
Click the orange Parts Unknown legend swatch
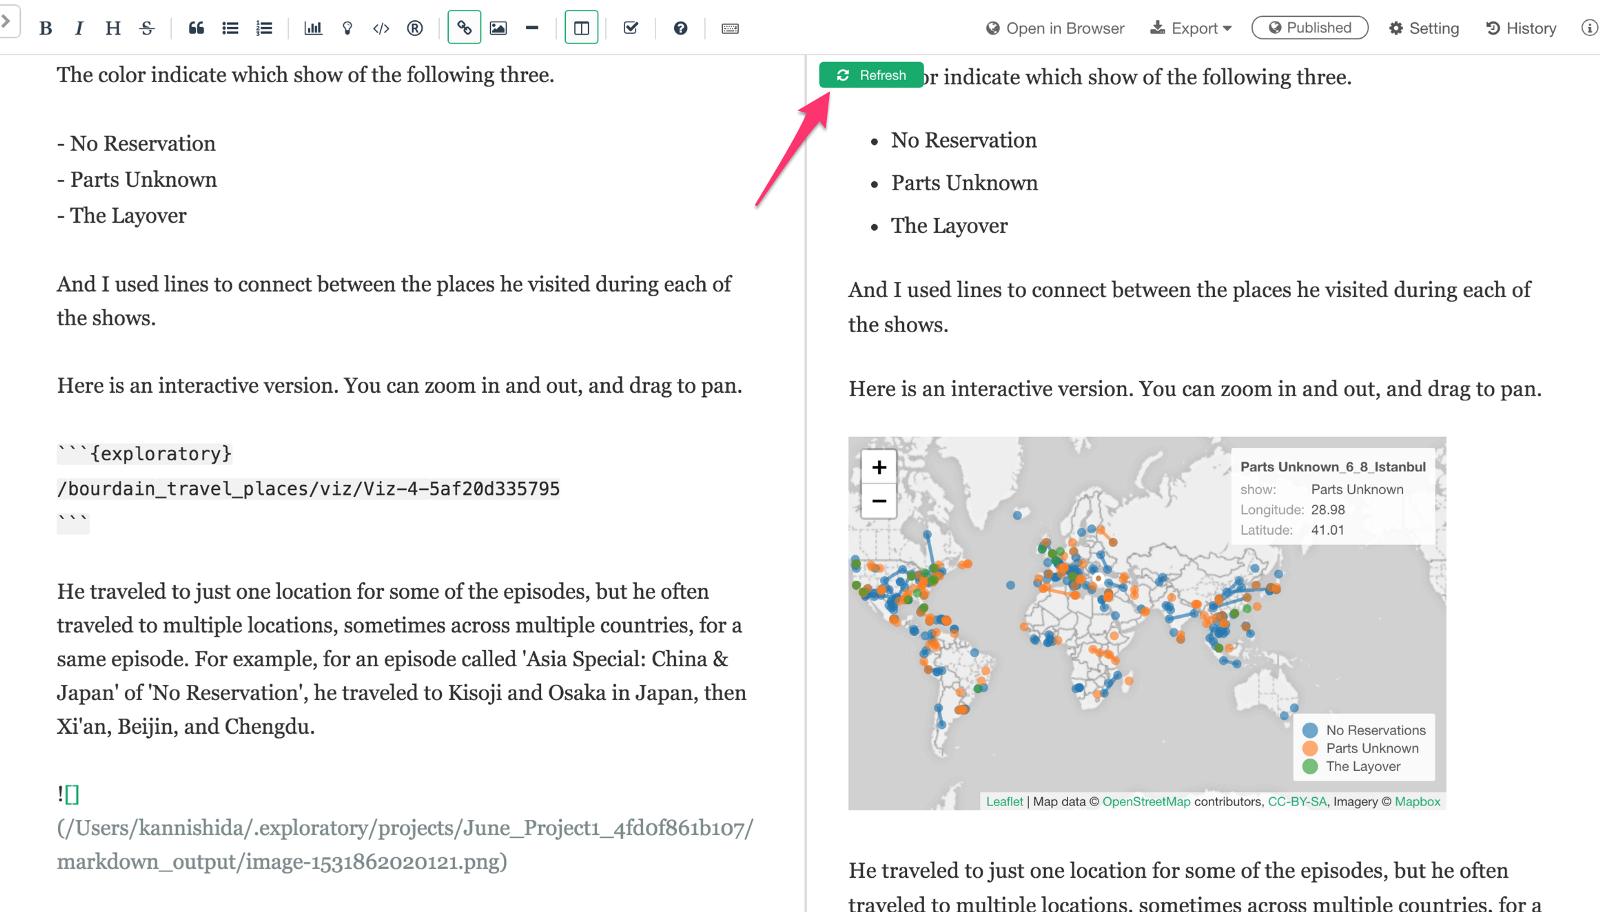coord(1310,748)
